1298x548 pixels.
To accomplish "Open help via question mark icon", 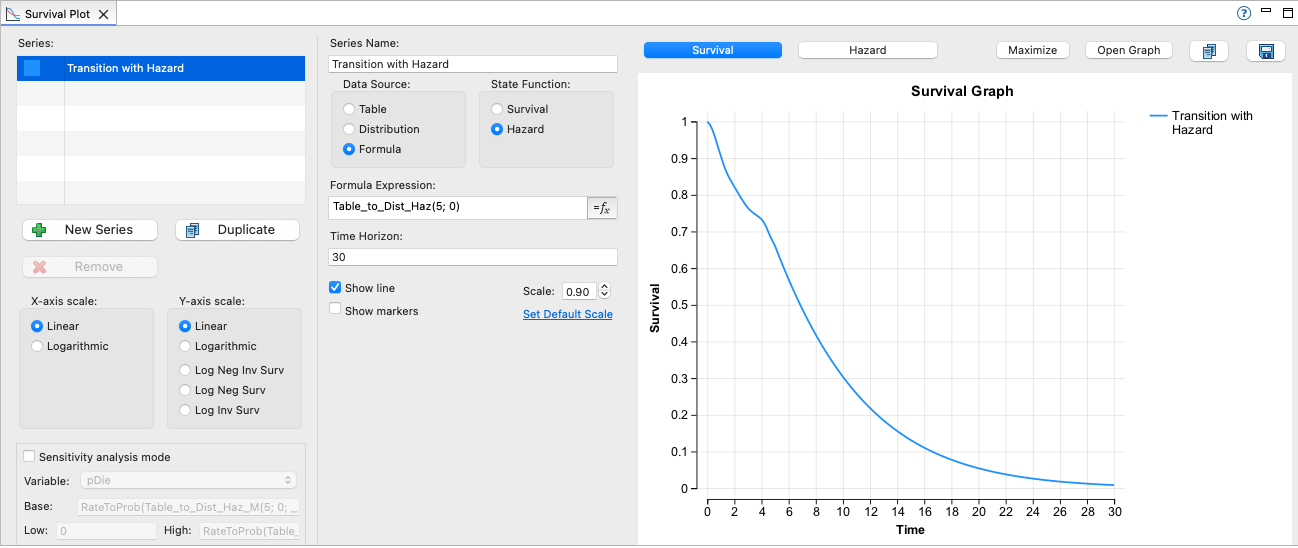I will [x=1243, y=13].
